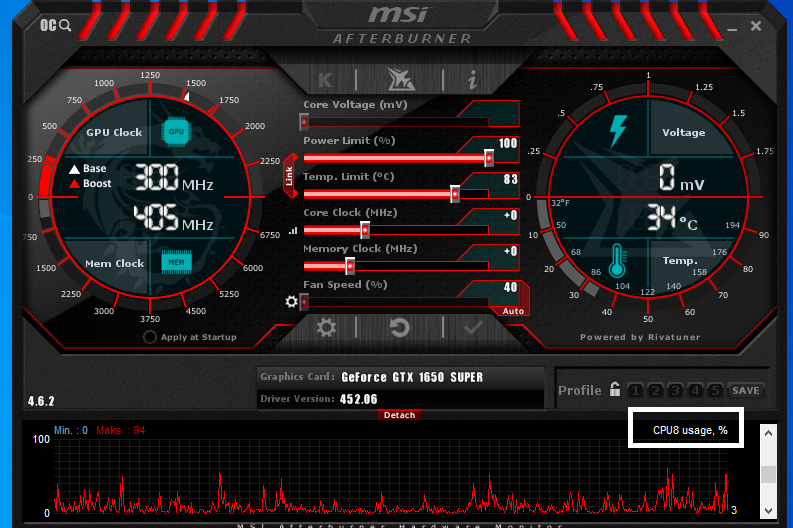The height and width of the screenshot is (528, 793).
Task: Click the Memory Clock offset +0 field
Action: [510, 251]
